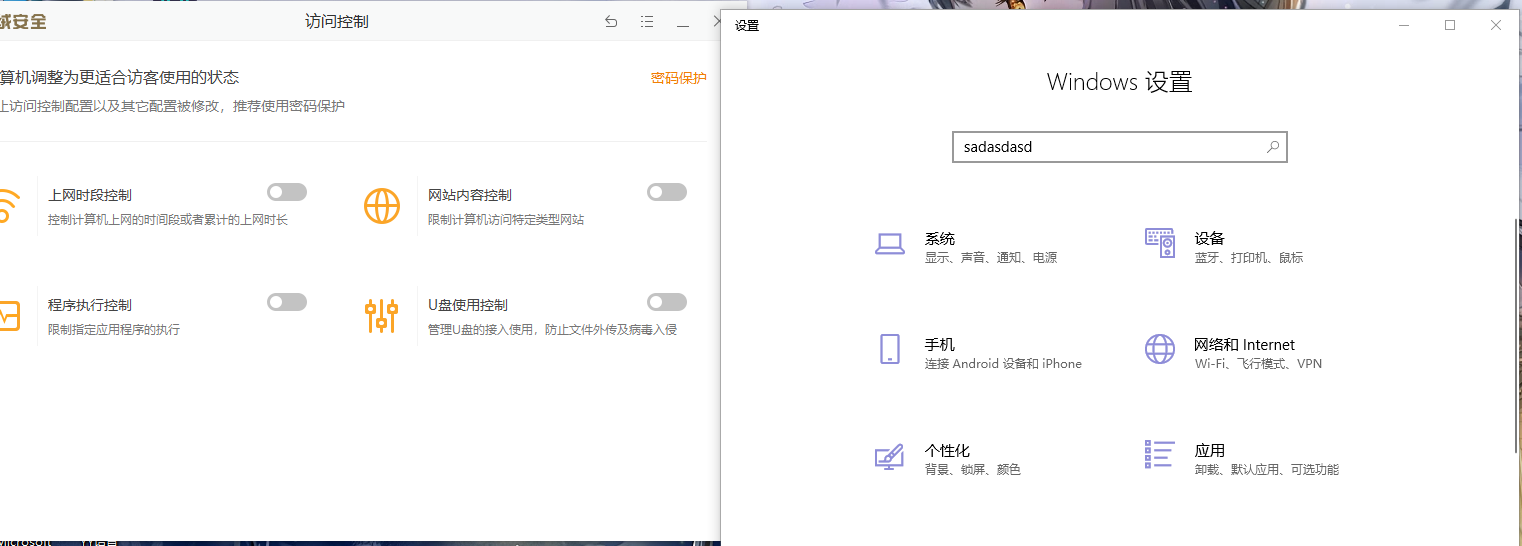Click the 应用 list icon
Viewport: 1522px width, 546px height.
(x=1160, y=454)
